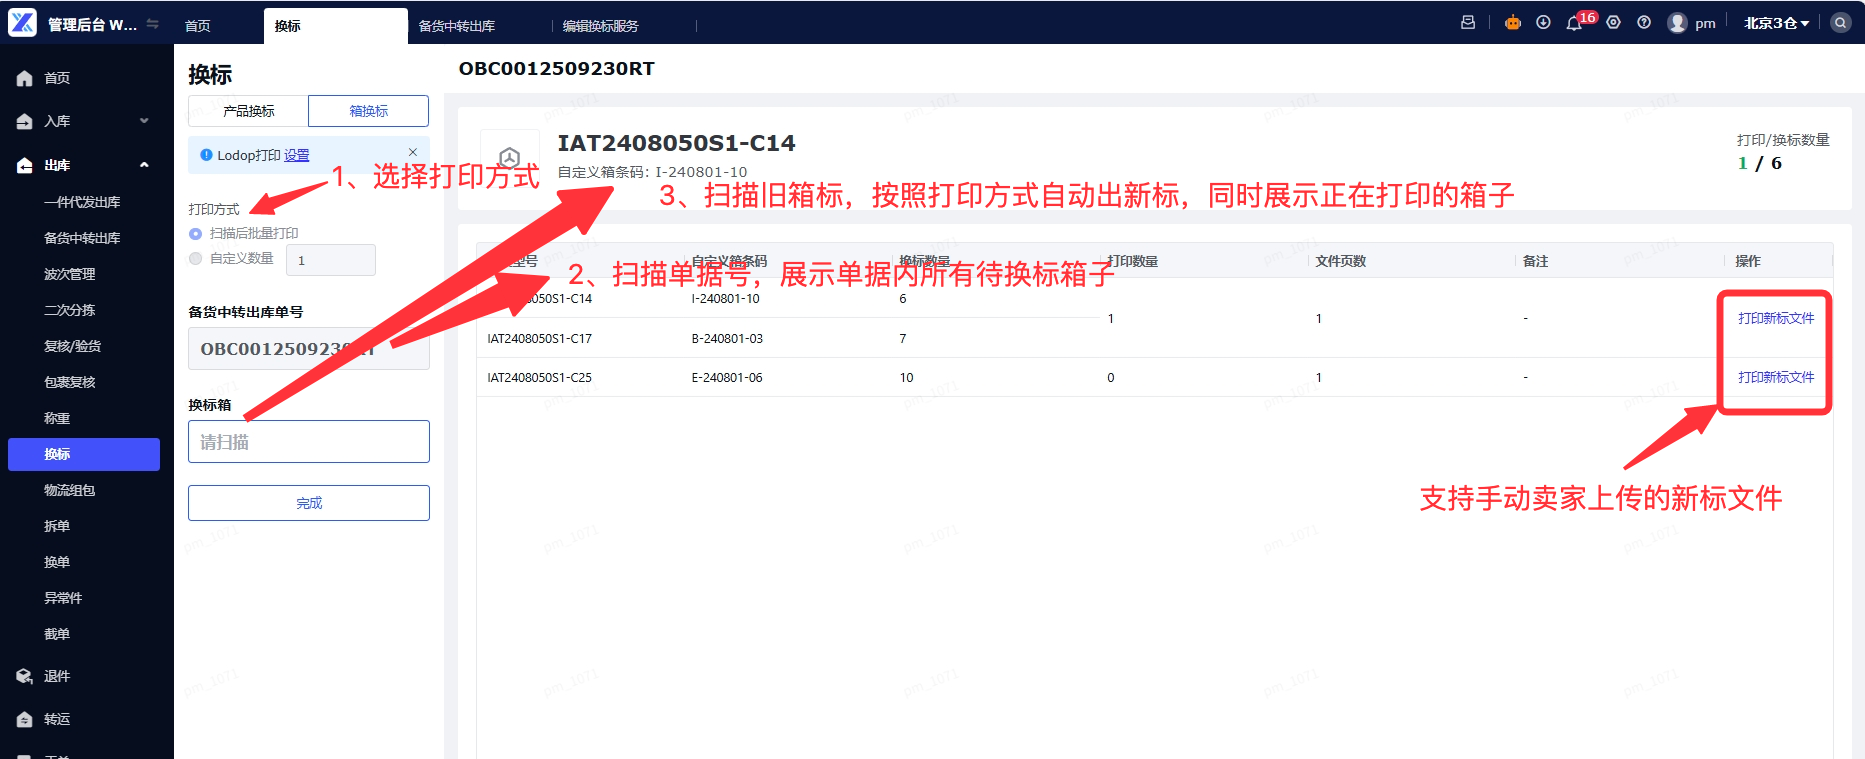
Task: Open the download center icon
Action: point(1543,23)
